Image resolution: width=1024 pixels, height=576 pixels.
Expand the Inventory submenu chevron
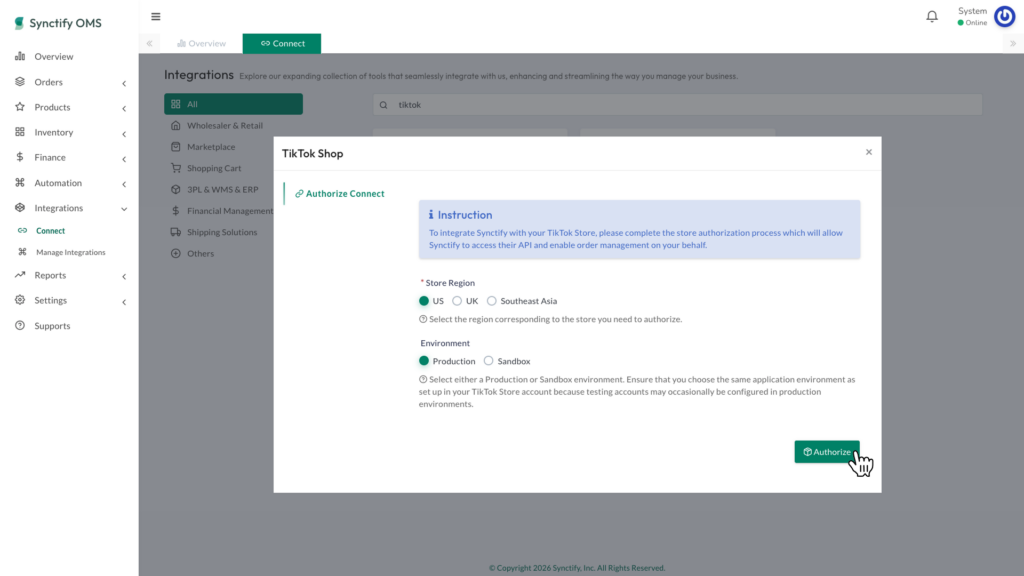pos(124,134)
